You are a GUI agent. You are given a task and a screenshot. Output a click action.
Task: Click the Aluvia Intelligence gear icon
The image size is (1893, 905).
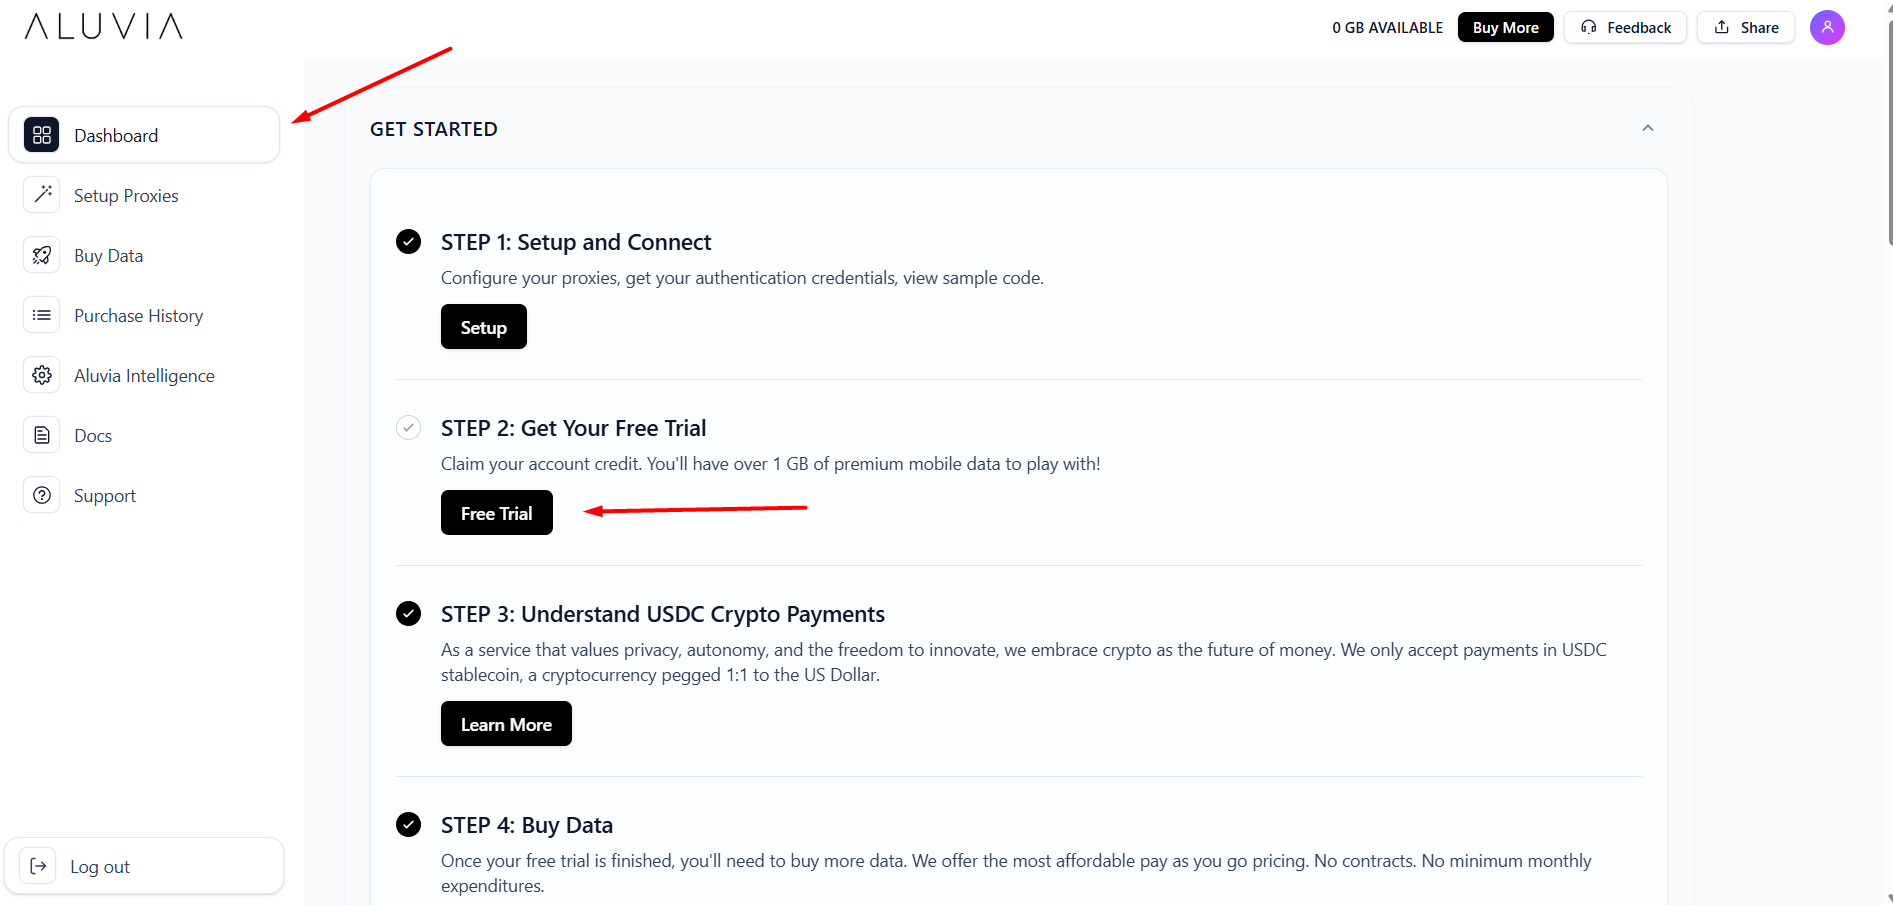[41, 375]
